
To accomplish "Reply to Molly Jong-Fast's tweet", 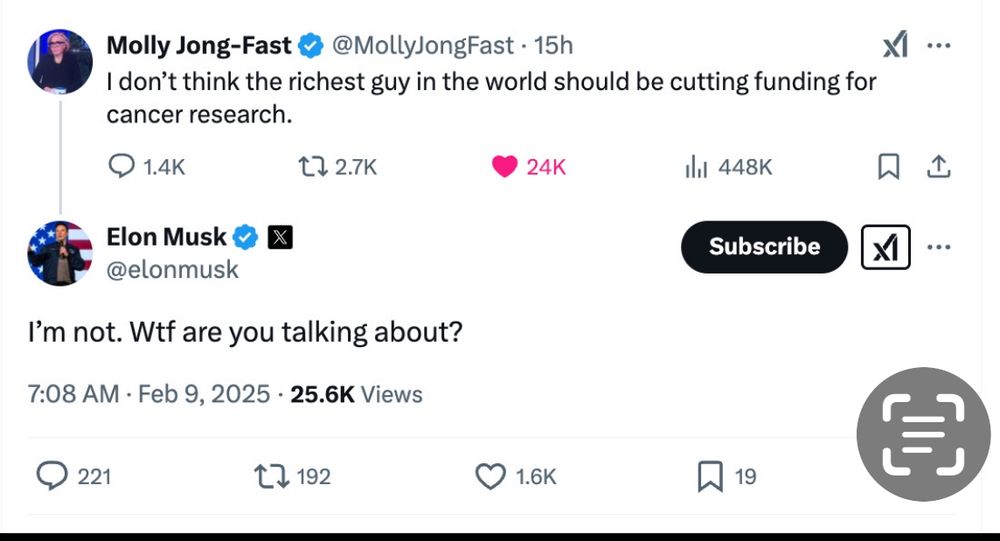I will click(x=121, y=167).
